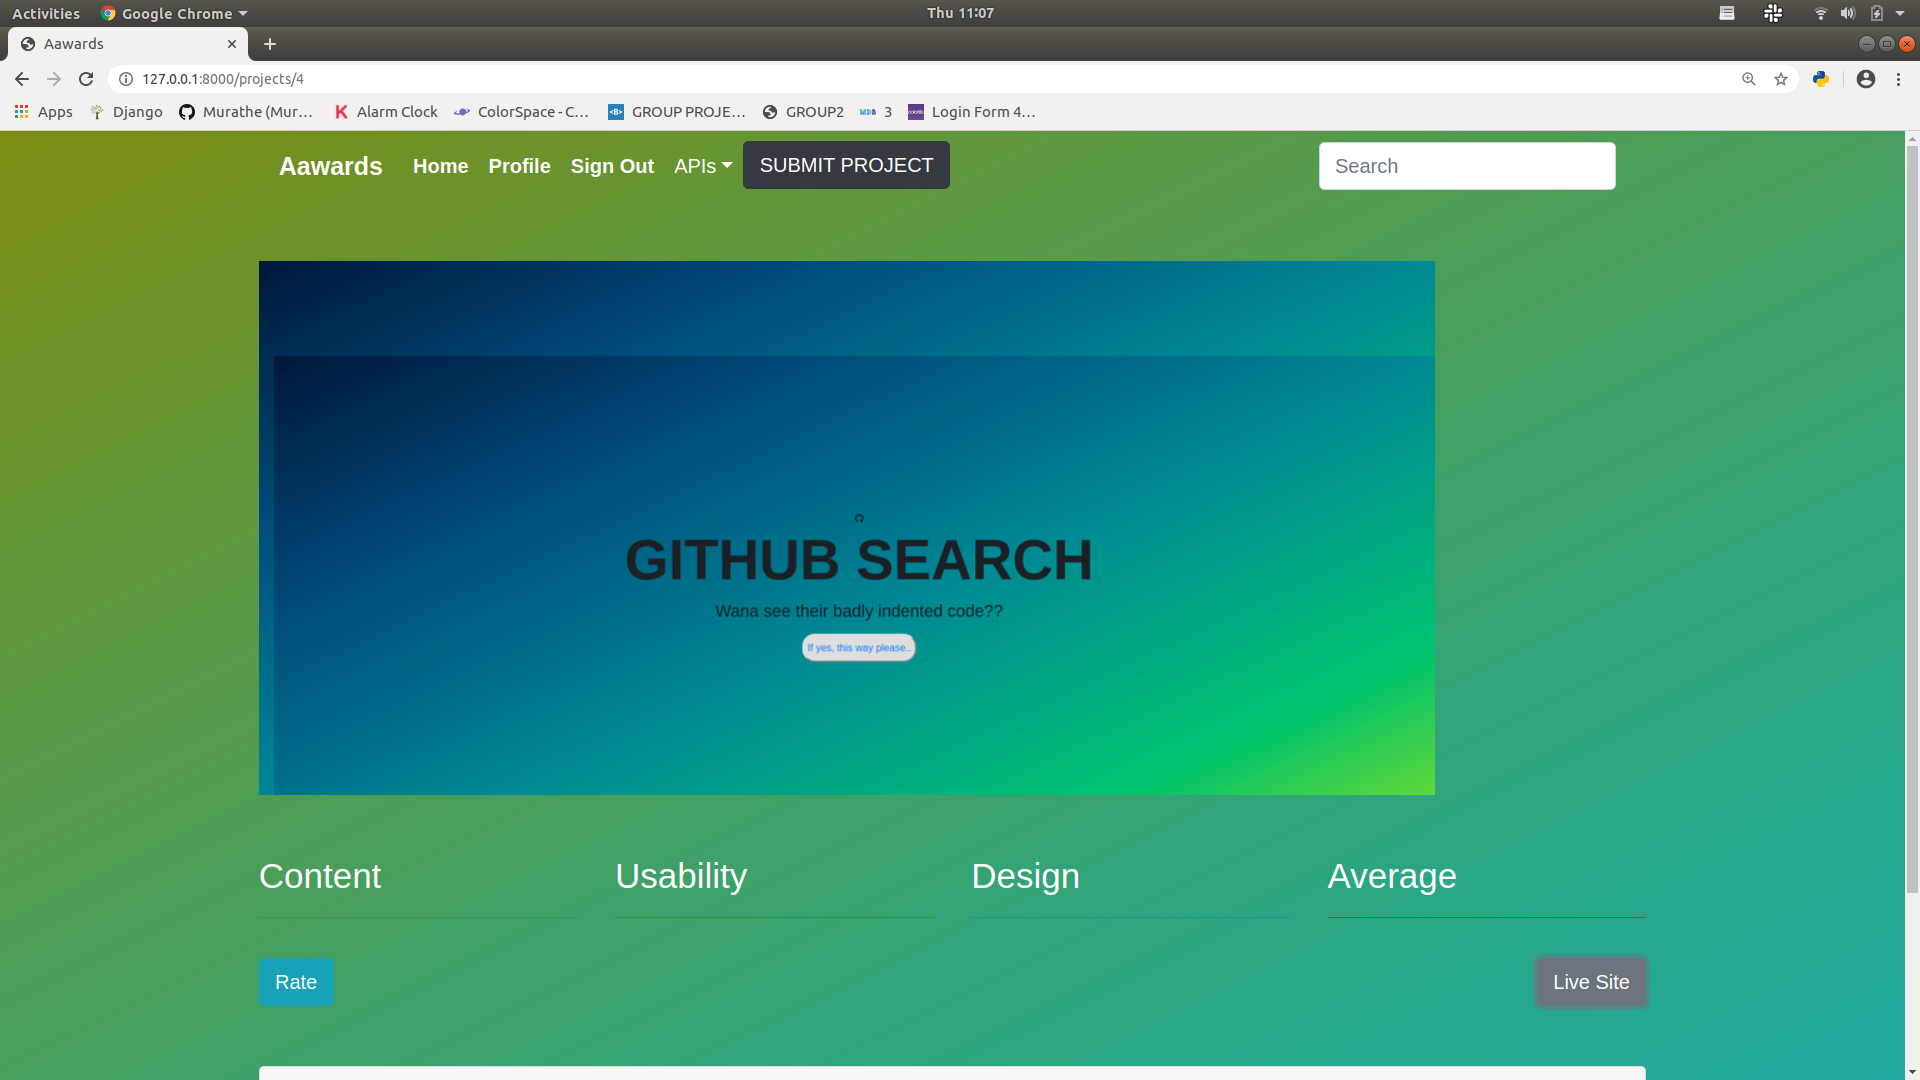The width and height of the screenshot is (1920, 1080).
Task: Open Chrome three-dot menu
Action: click(1898, 79)
